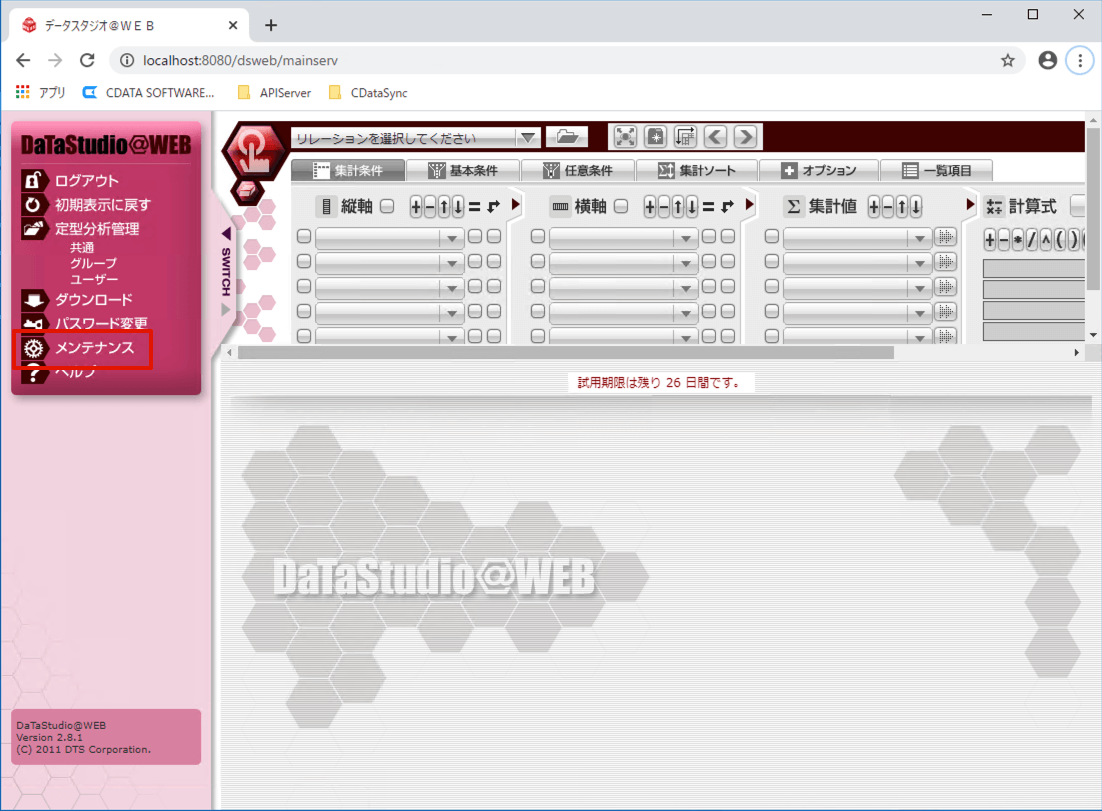The height and width of the screenshot is (811, 1102).
Task: Check the first row checkbox in 横軸
Action: (x=538, y=236)
